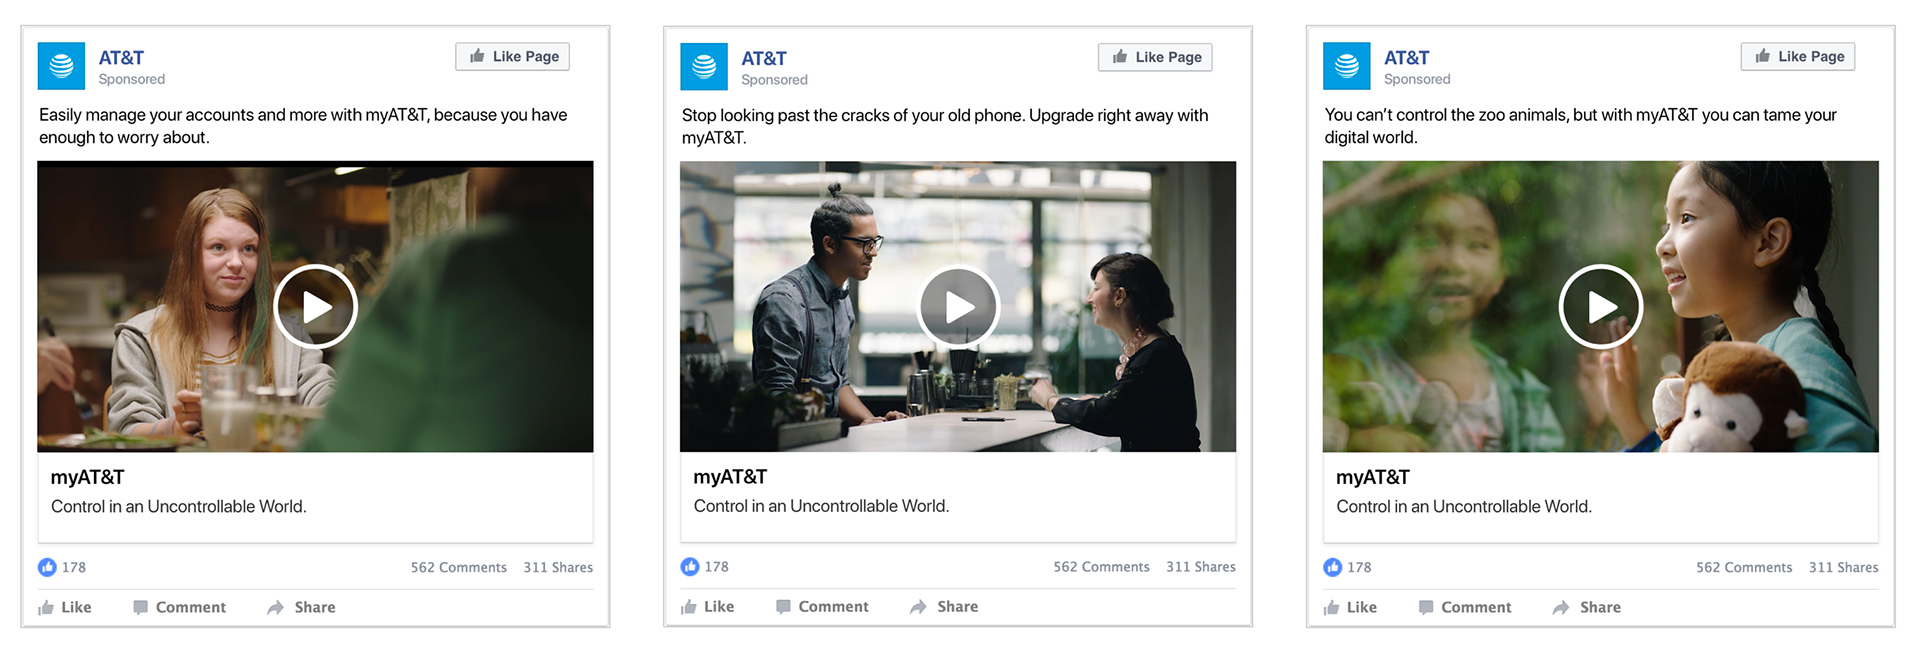The image size is (1920, 659).
Task: View 311 Shares on the middle ad
Action: coord(1201,566)
